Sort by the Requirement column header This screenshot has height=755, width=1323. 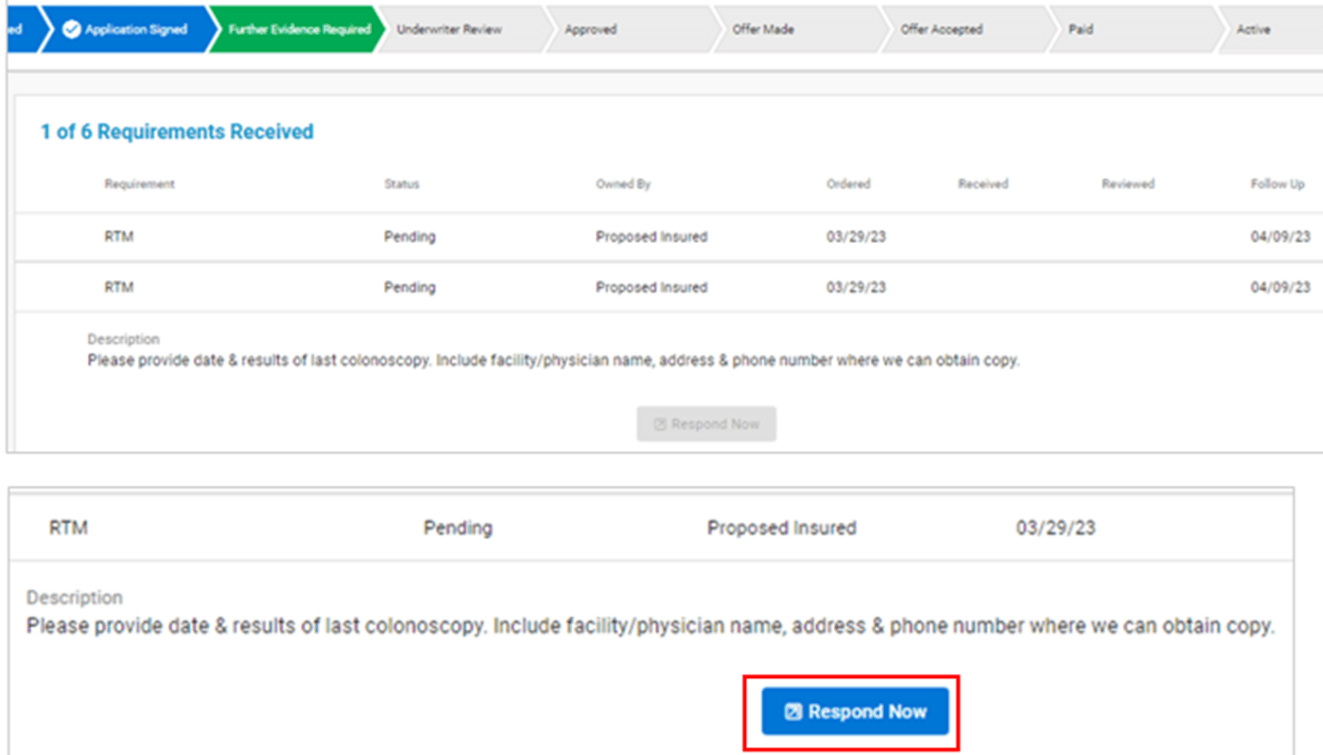click(x=139, y=184)
